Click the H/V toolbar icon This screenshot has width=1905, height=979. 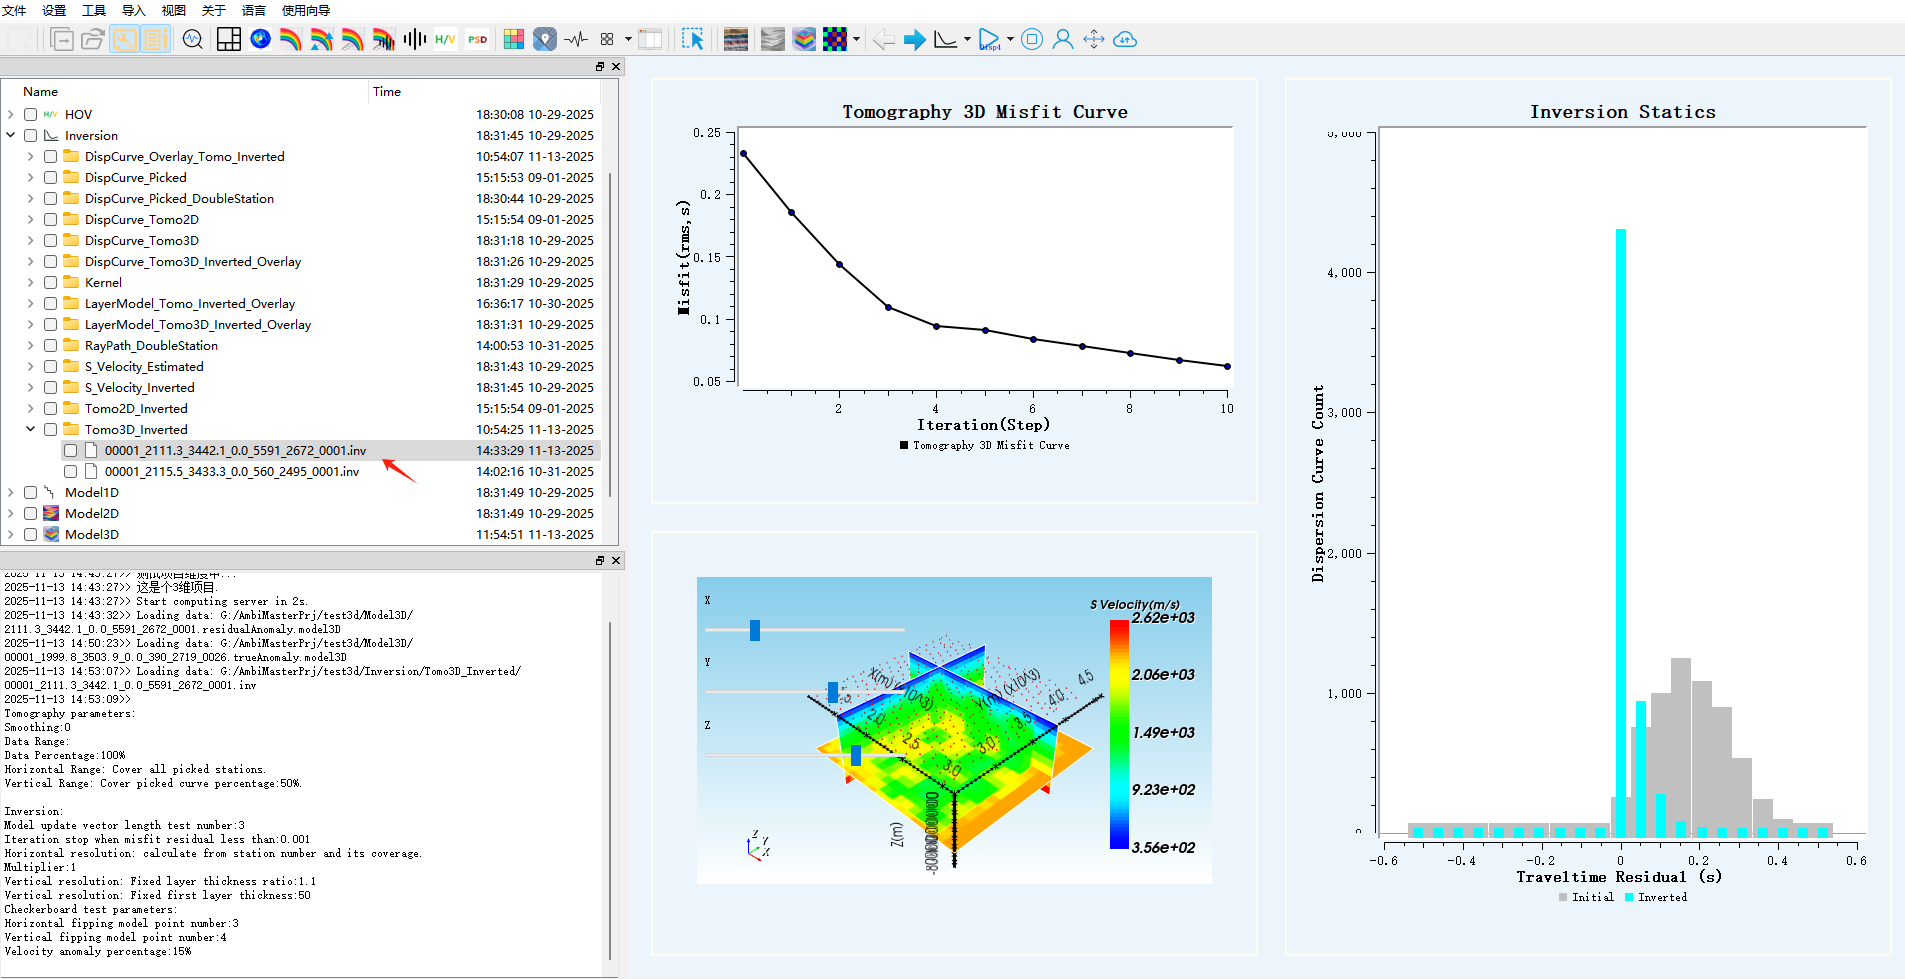[x=445, y=40]
